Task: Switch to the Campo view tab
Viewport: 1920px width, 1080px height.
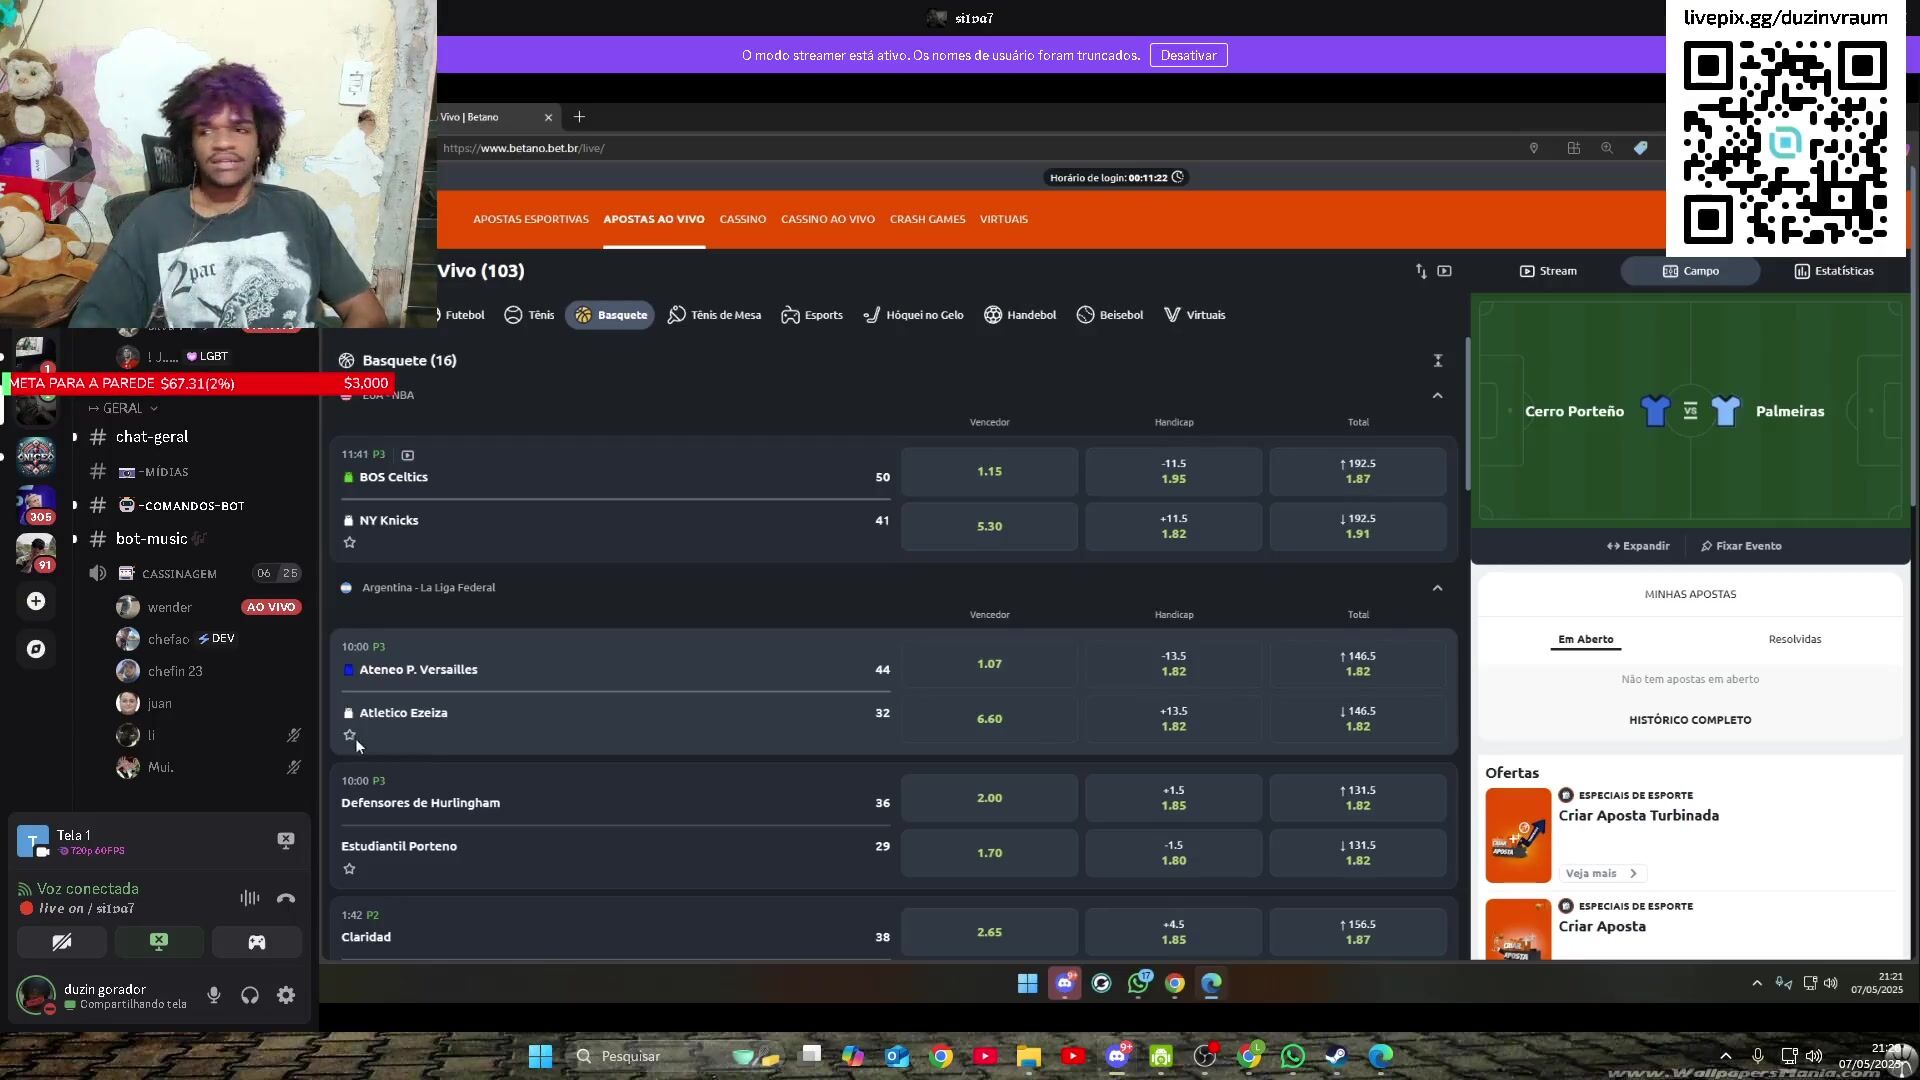Action: click(1690, 271)
